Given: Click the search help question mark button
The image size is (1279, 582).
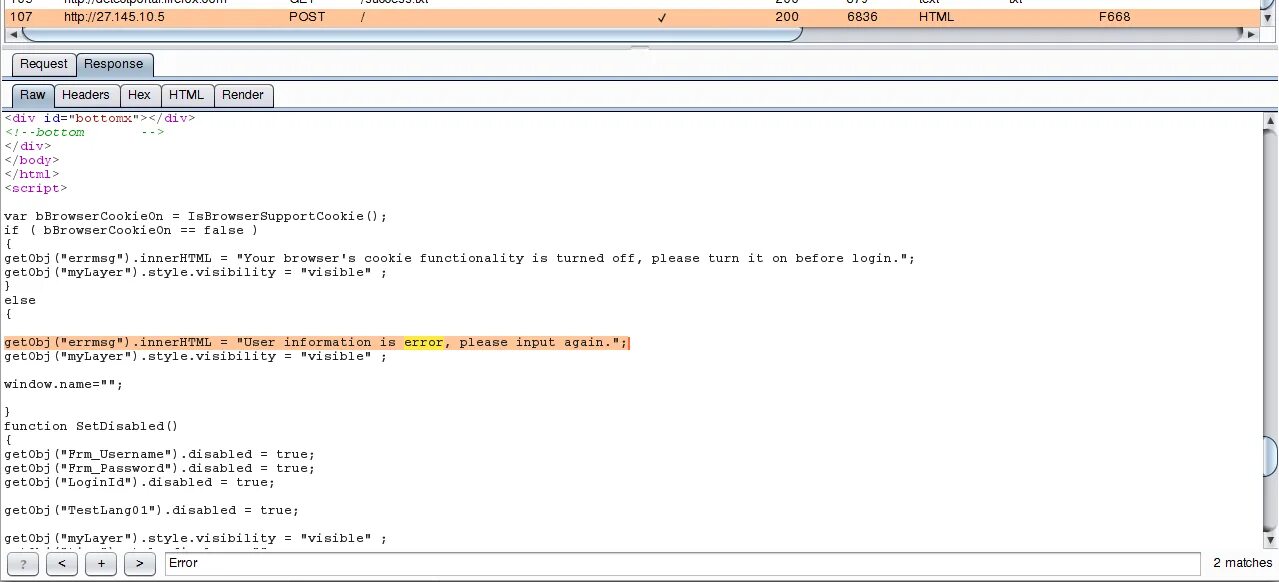Looking at the screenshot, I should (x=22, y=564).
